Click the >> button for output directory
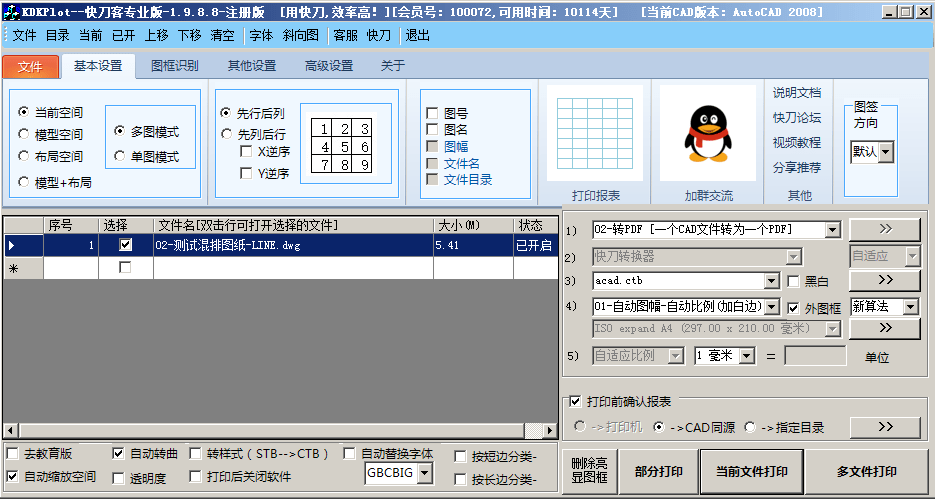This screenshot has height=499, width=935. pos(885,427)
